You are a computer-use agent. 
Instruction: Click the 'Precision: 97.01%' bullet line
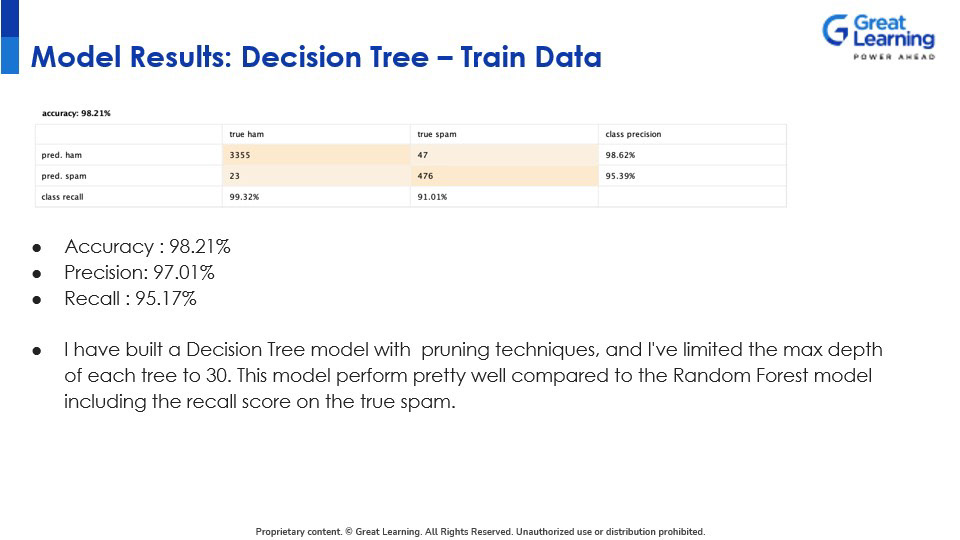coord(139,272)
